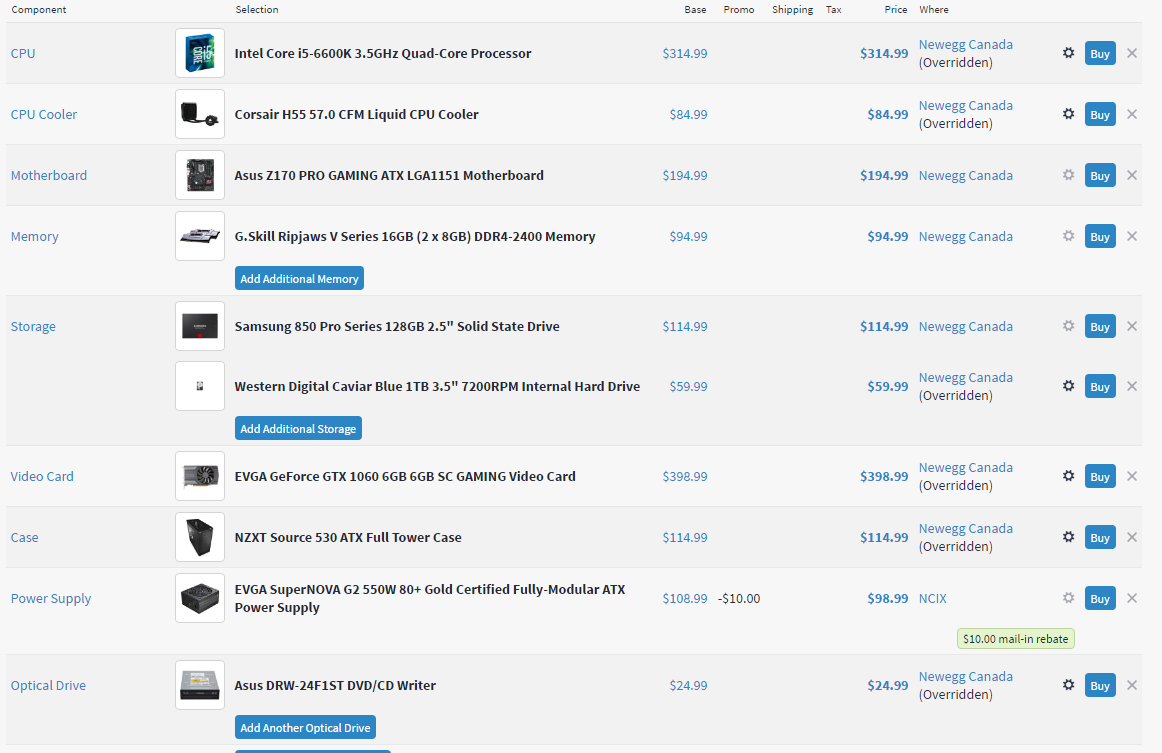Open Western Digital Caviar Blue 1TB product link
This screenshot has width=1162, height=753.
[x=437, y=386]
